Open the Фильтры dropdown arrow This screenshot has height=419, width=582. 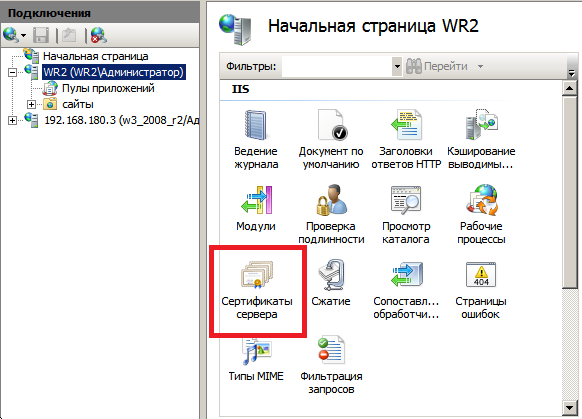pyautogui.click(x=397, y=66)
